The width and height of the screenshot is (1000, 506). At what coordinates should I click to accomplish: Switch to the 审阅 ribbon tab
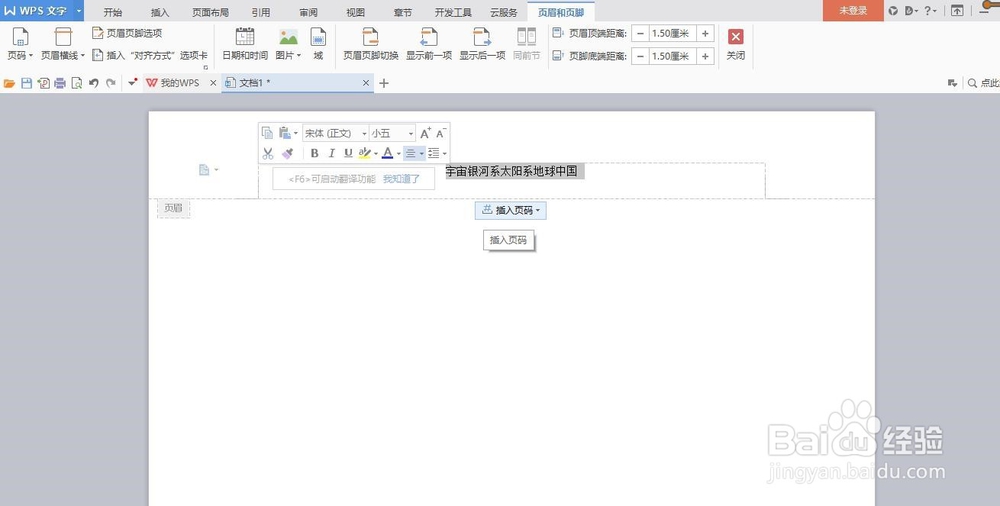tap(309, 11)
